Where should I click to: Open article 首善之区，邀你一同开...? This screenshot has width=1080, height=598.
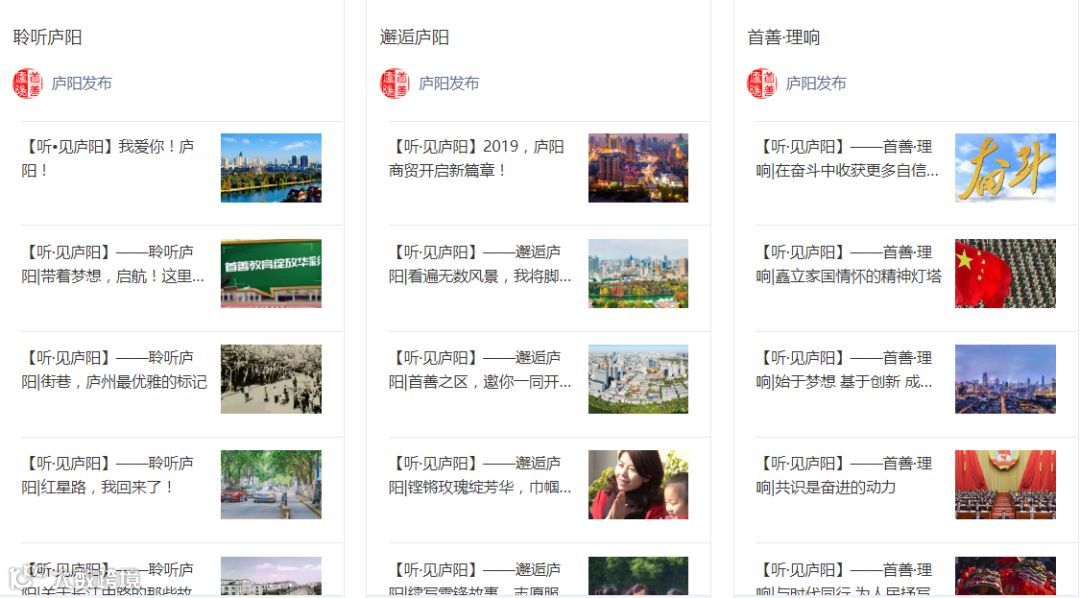(480, 370)
